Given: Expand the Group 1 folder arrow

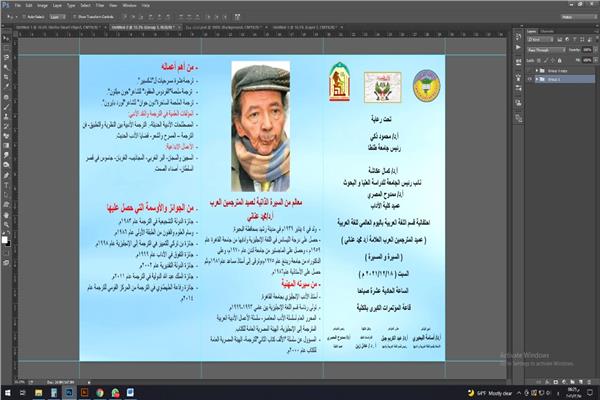Looking at the screenshot, I should 536,79.
